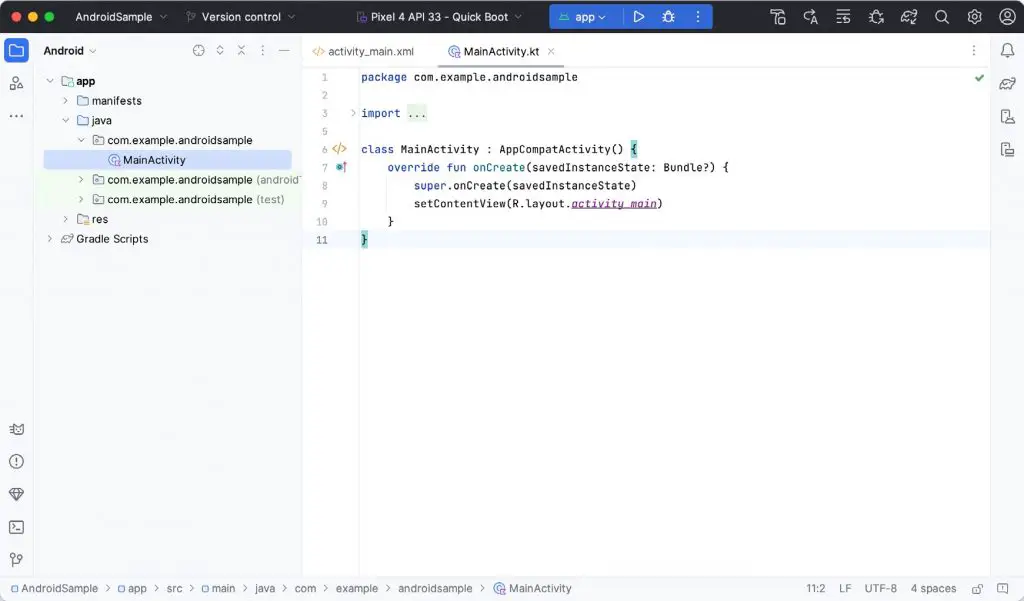Open MainActivity from the breadcrumb bar
This screenshot has height=601, width=1024.
540,589
